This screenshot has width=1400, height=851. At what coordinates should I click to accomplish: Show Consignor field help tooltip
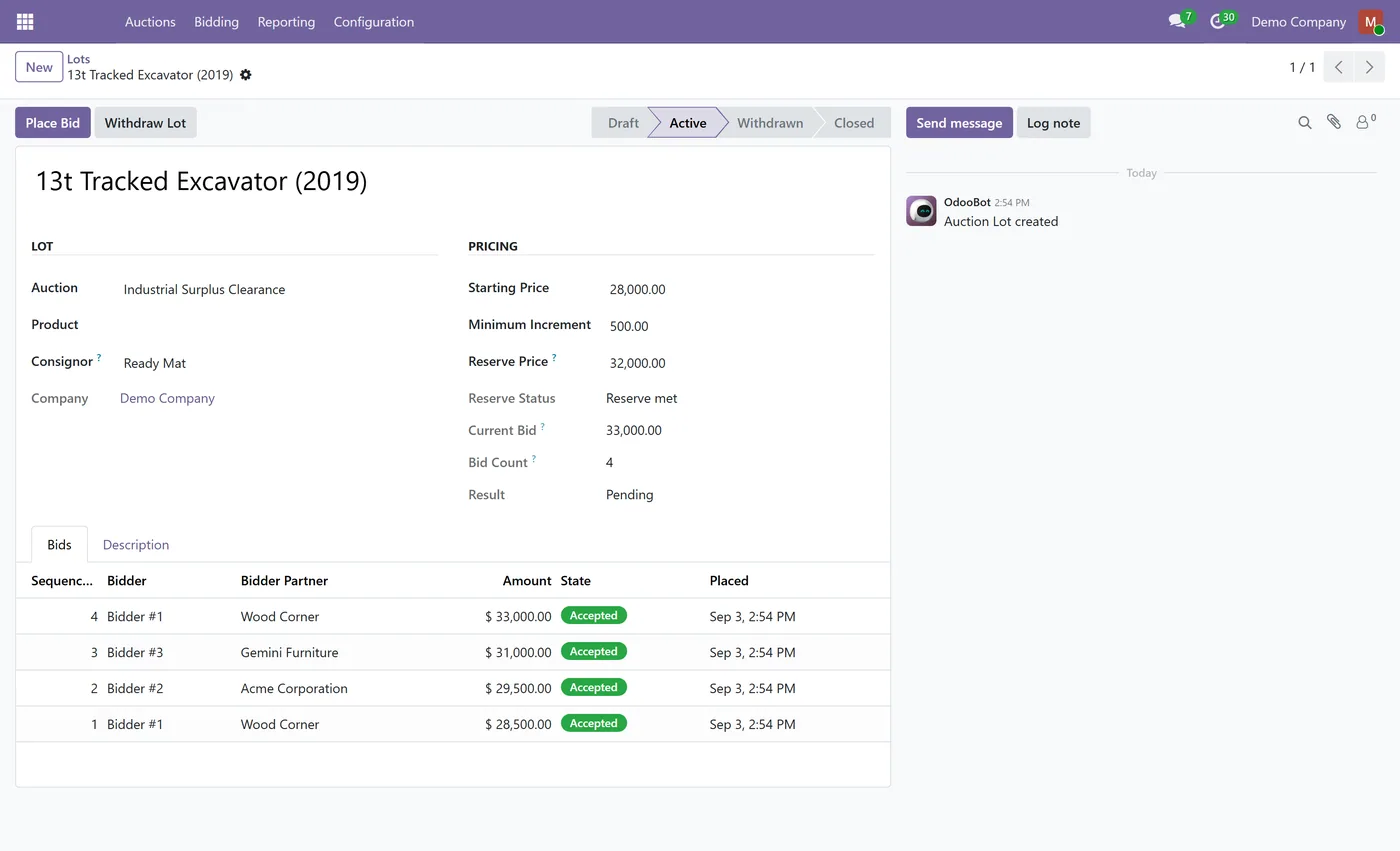tap(99, 357)
